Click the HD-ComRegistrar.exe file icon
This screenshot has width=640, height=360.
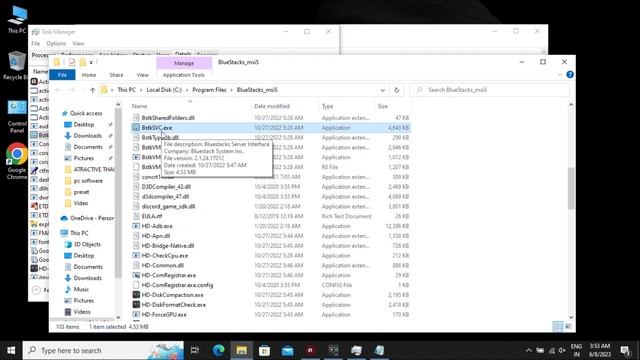click(136, 275)
